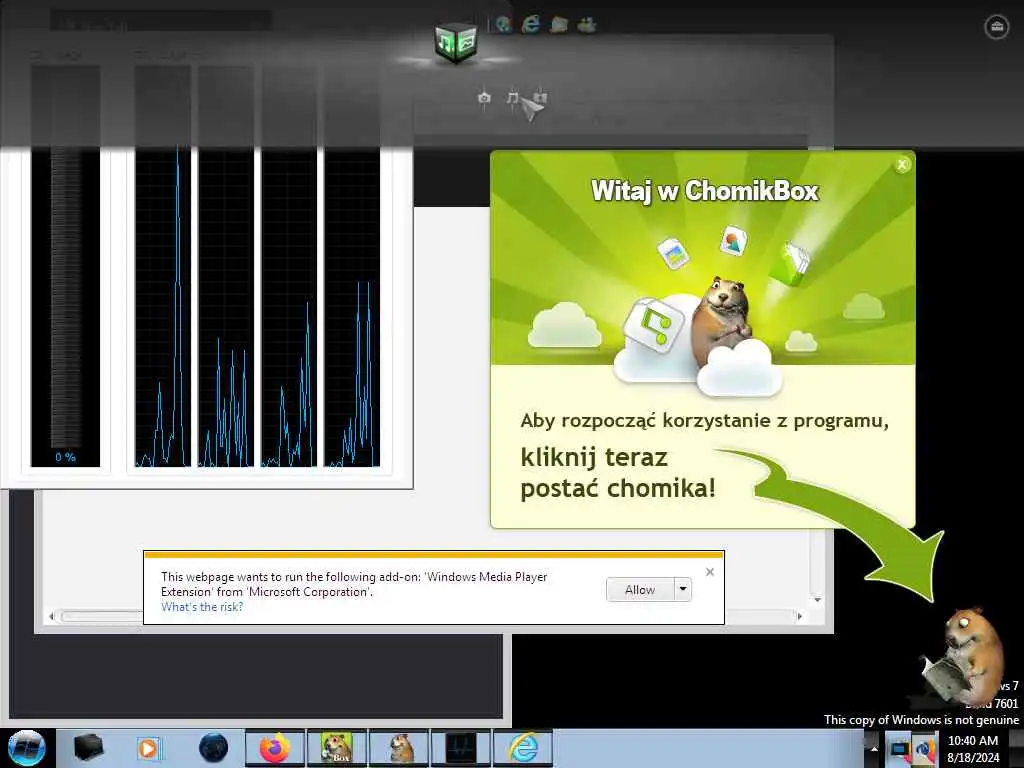Open the black box taskbar application
1024x768 pixels.
pyautogui.click(x=88, y=748)
